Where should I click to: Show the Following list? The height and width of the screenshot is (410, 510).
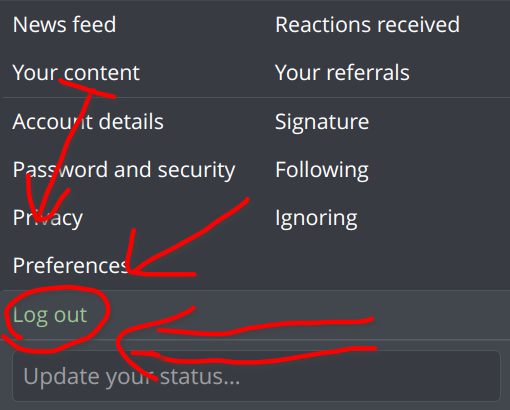tap(322, 170)
